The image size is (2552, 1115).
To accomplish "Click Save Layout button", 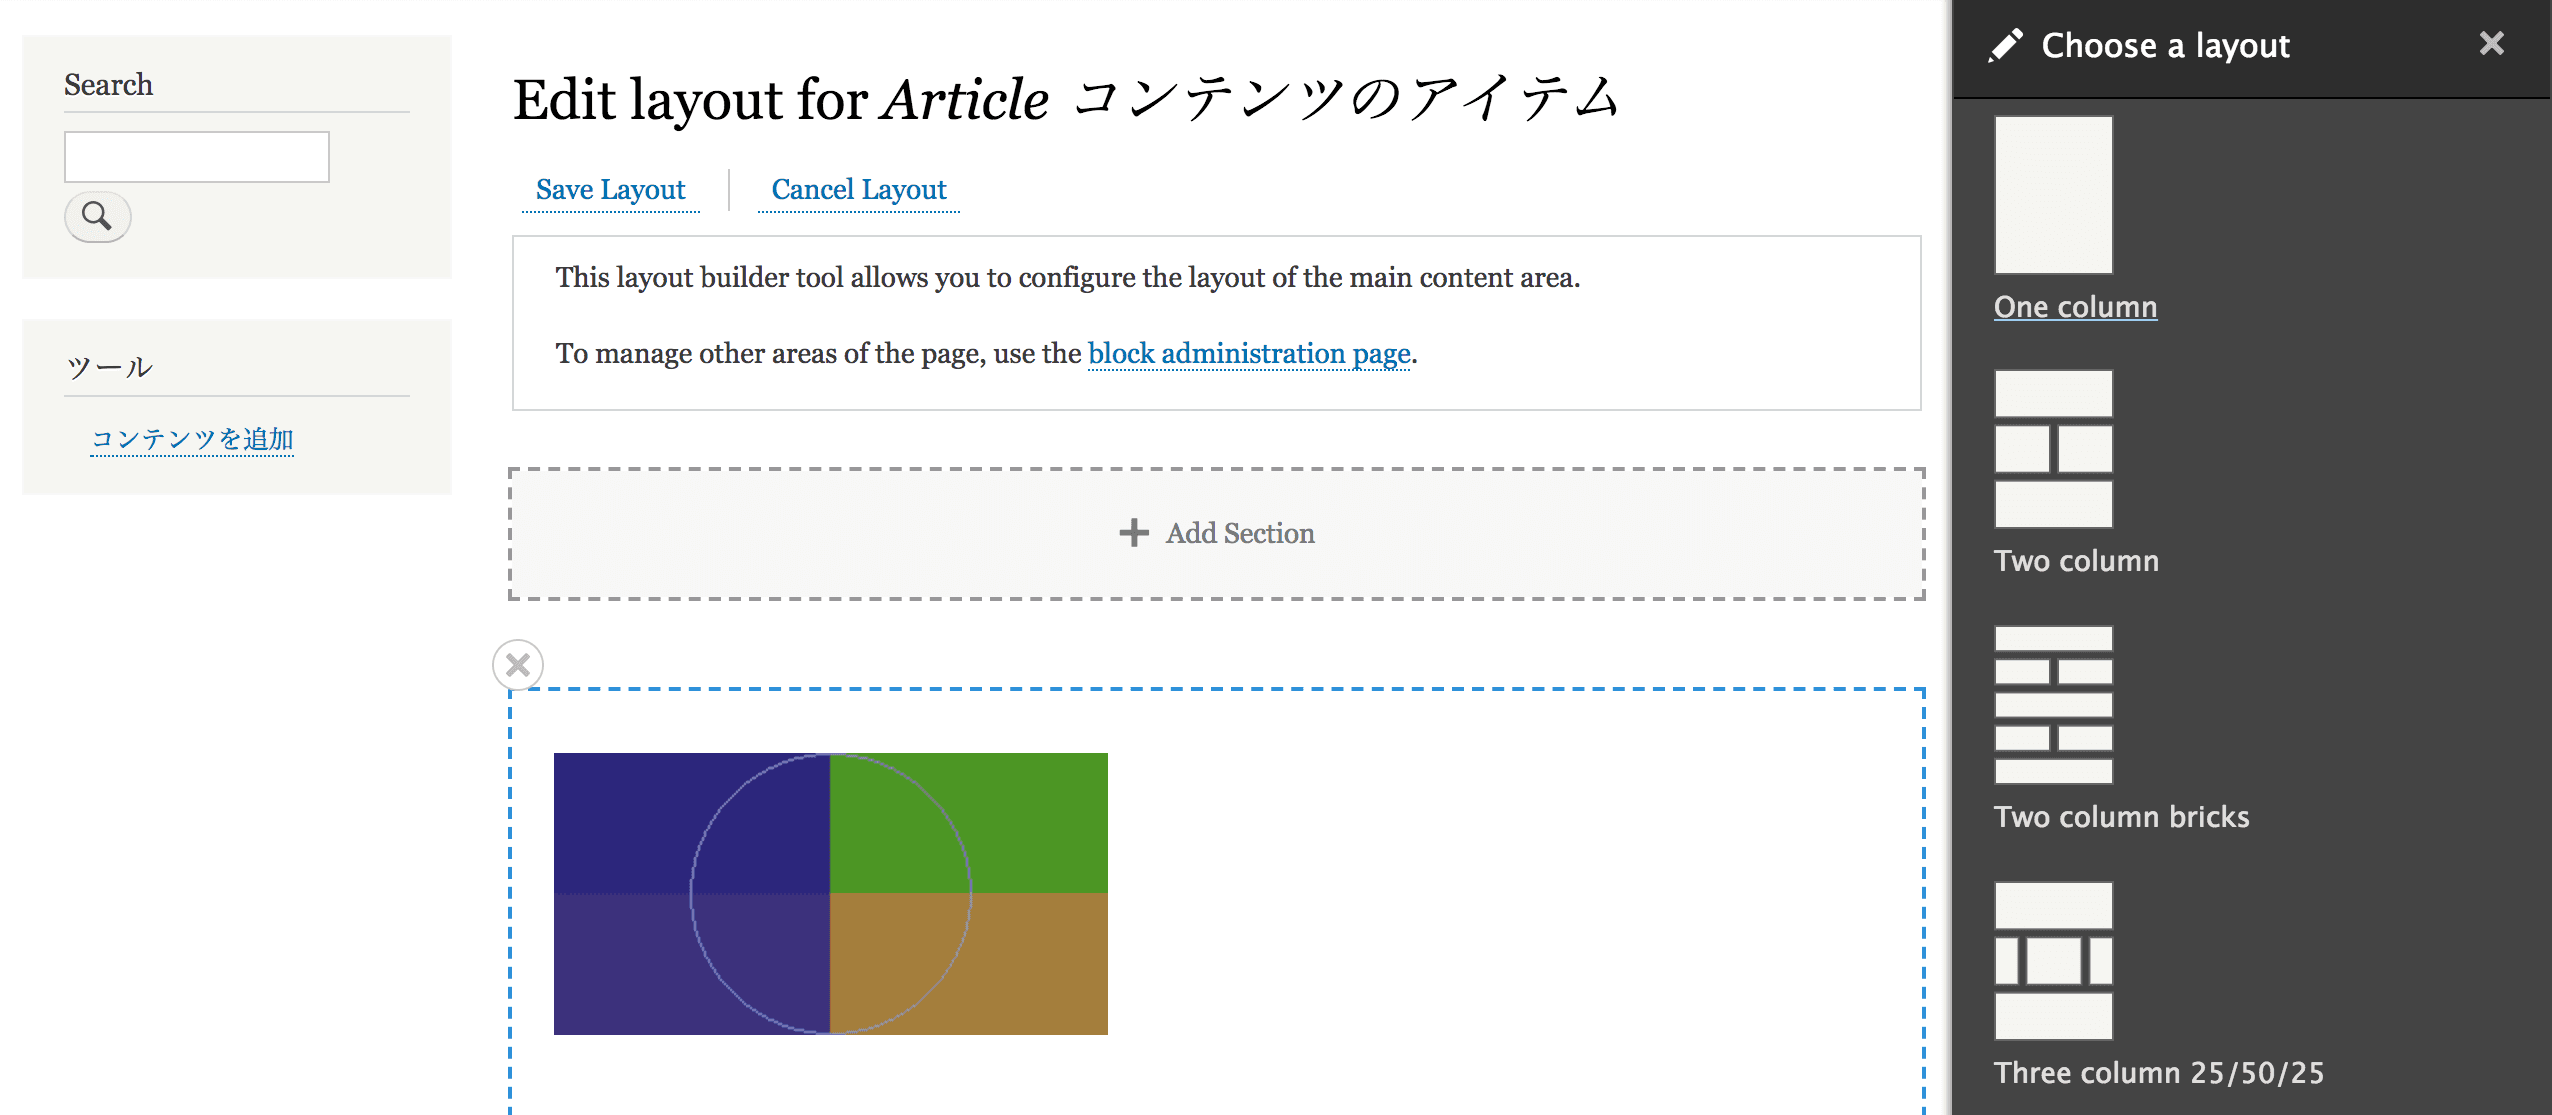I will tap(610, 189).
